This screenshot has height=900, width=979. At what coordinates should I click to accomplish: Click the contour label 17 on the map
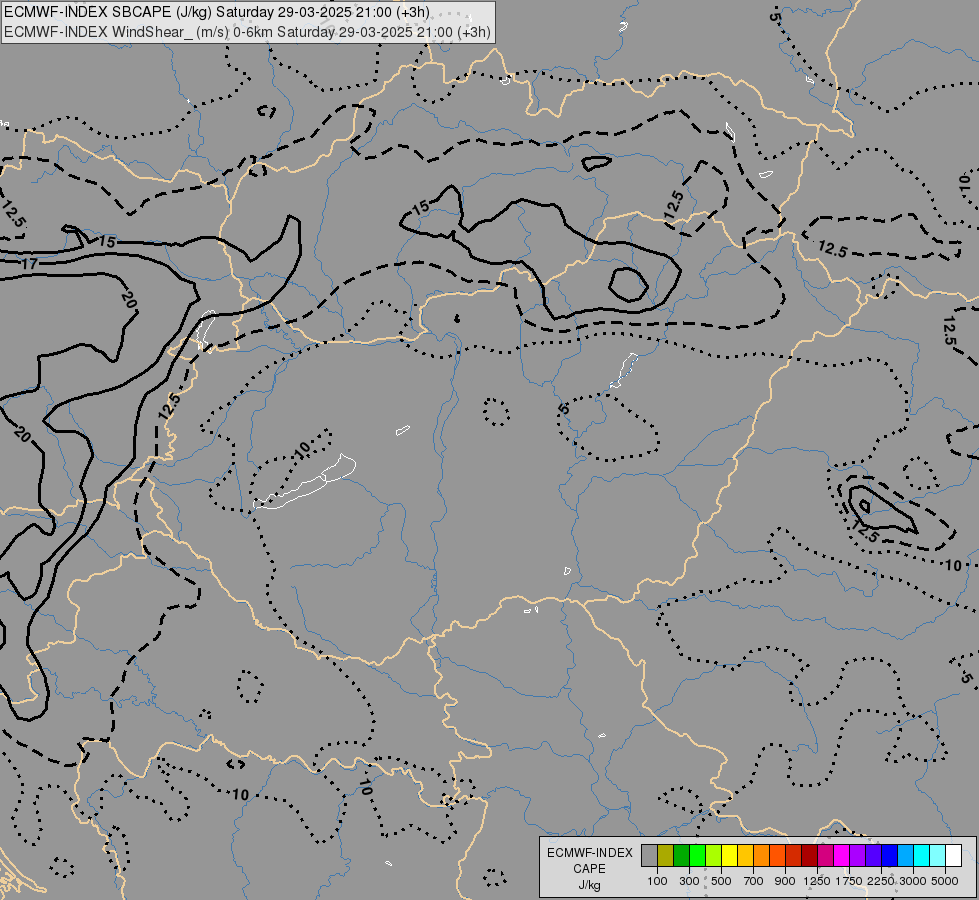tap(29, 264)
